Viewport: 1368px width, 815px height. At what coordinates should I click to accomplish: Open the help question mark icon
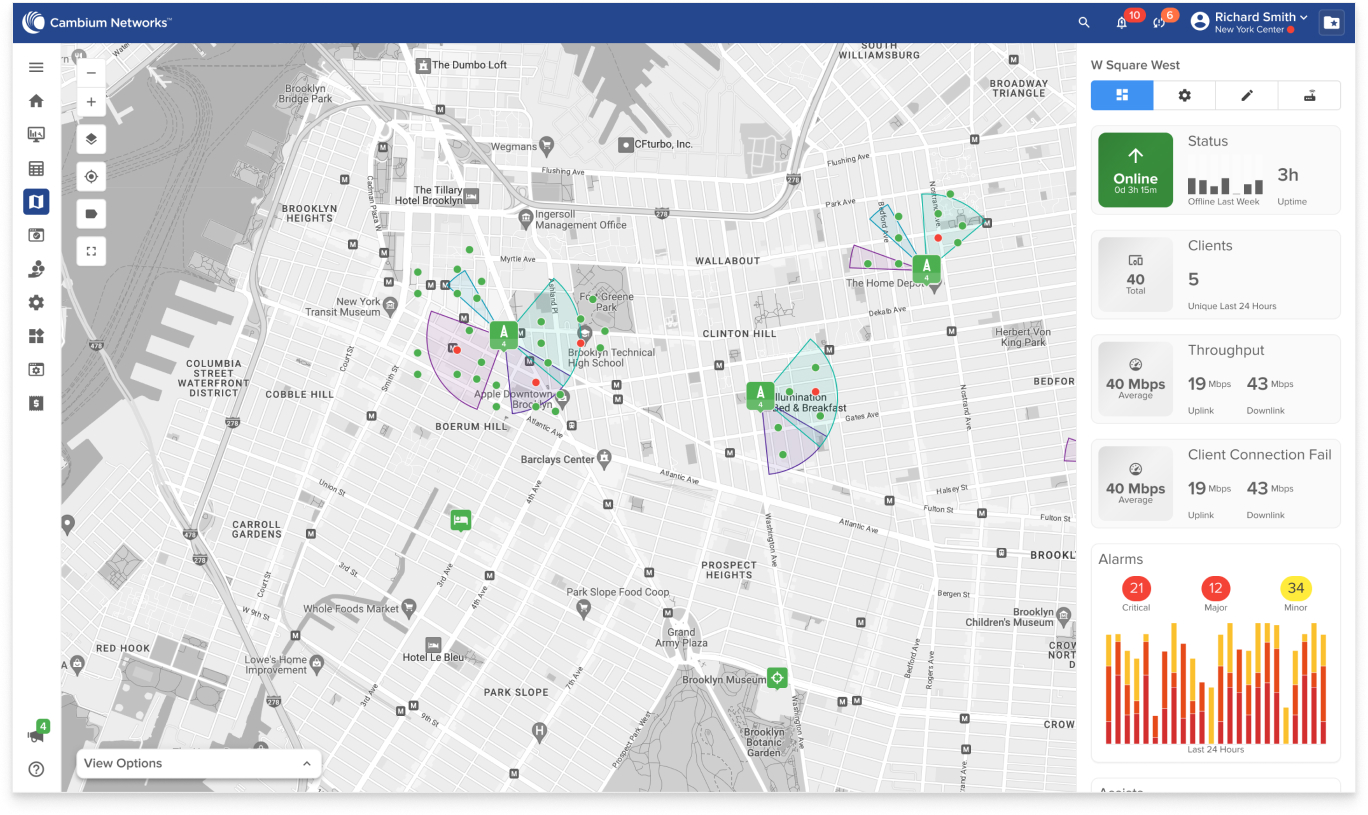36,769
